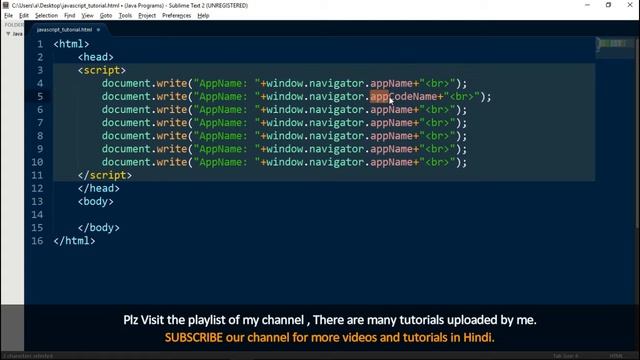The image size is (640, 360).
Task: Restore down the Sublime Text window
Action: 609,5
